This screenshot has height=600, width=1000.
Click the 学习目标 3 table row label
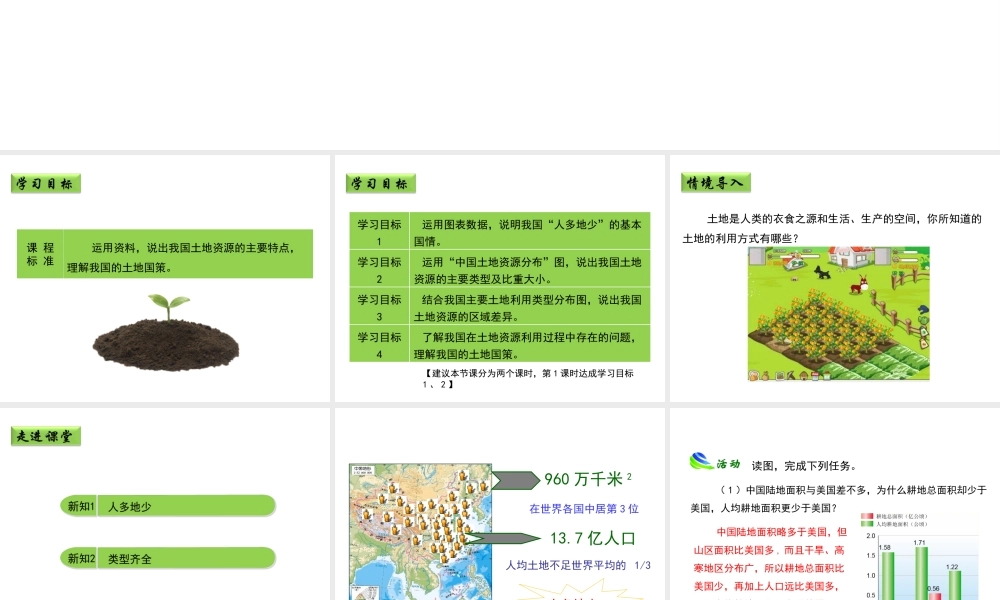click(379, 307)
